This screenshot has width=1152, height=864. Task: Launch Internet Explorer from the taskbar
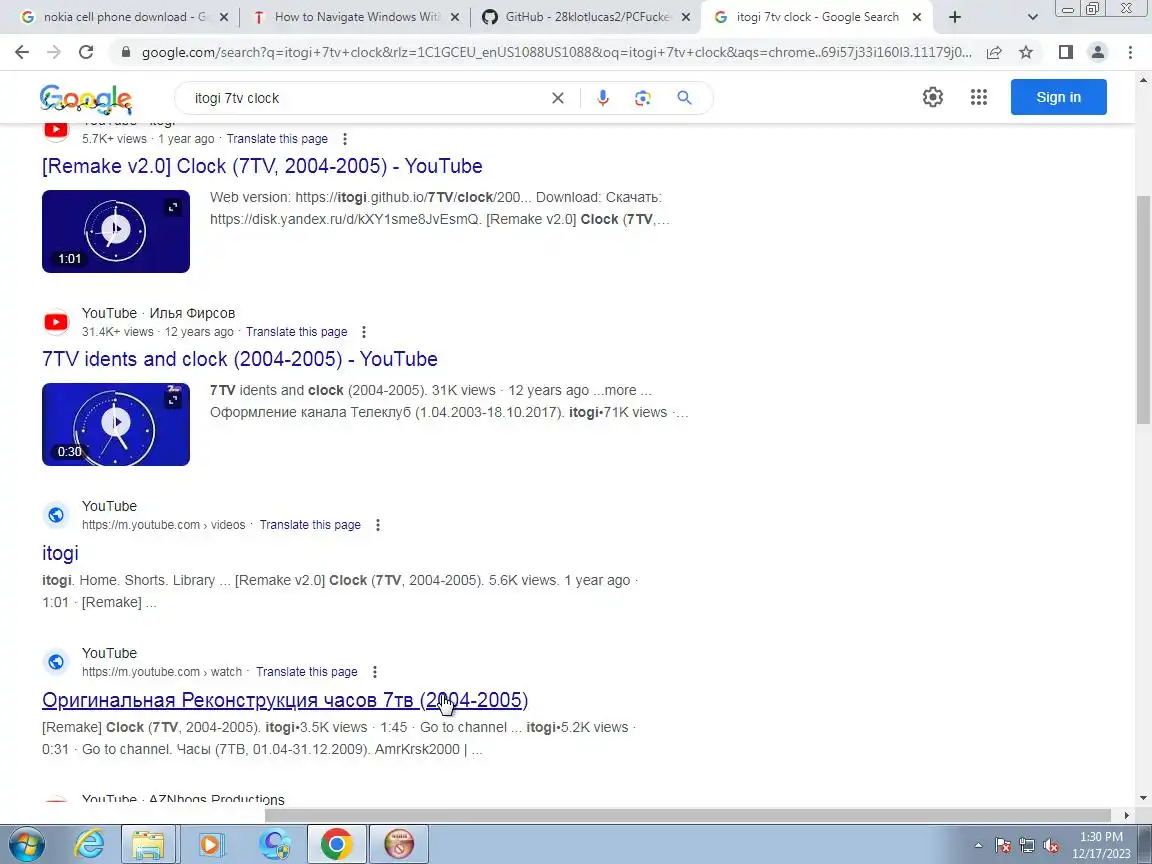(x=89, y=845)
